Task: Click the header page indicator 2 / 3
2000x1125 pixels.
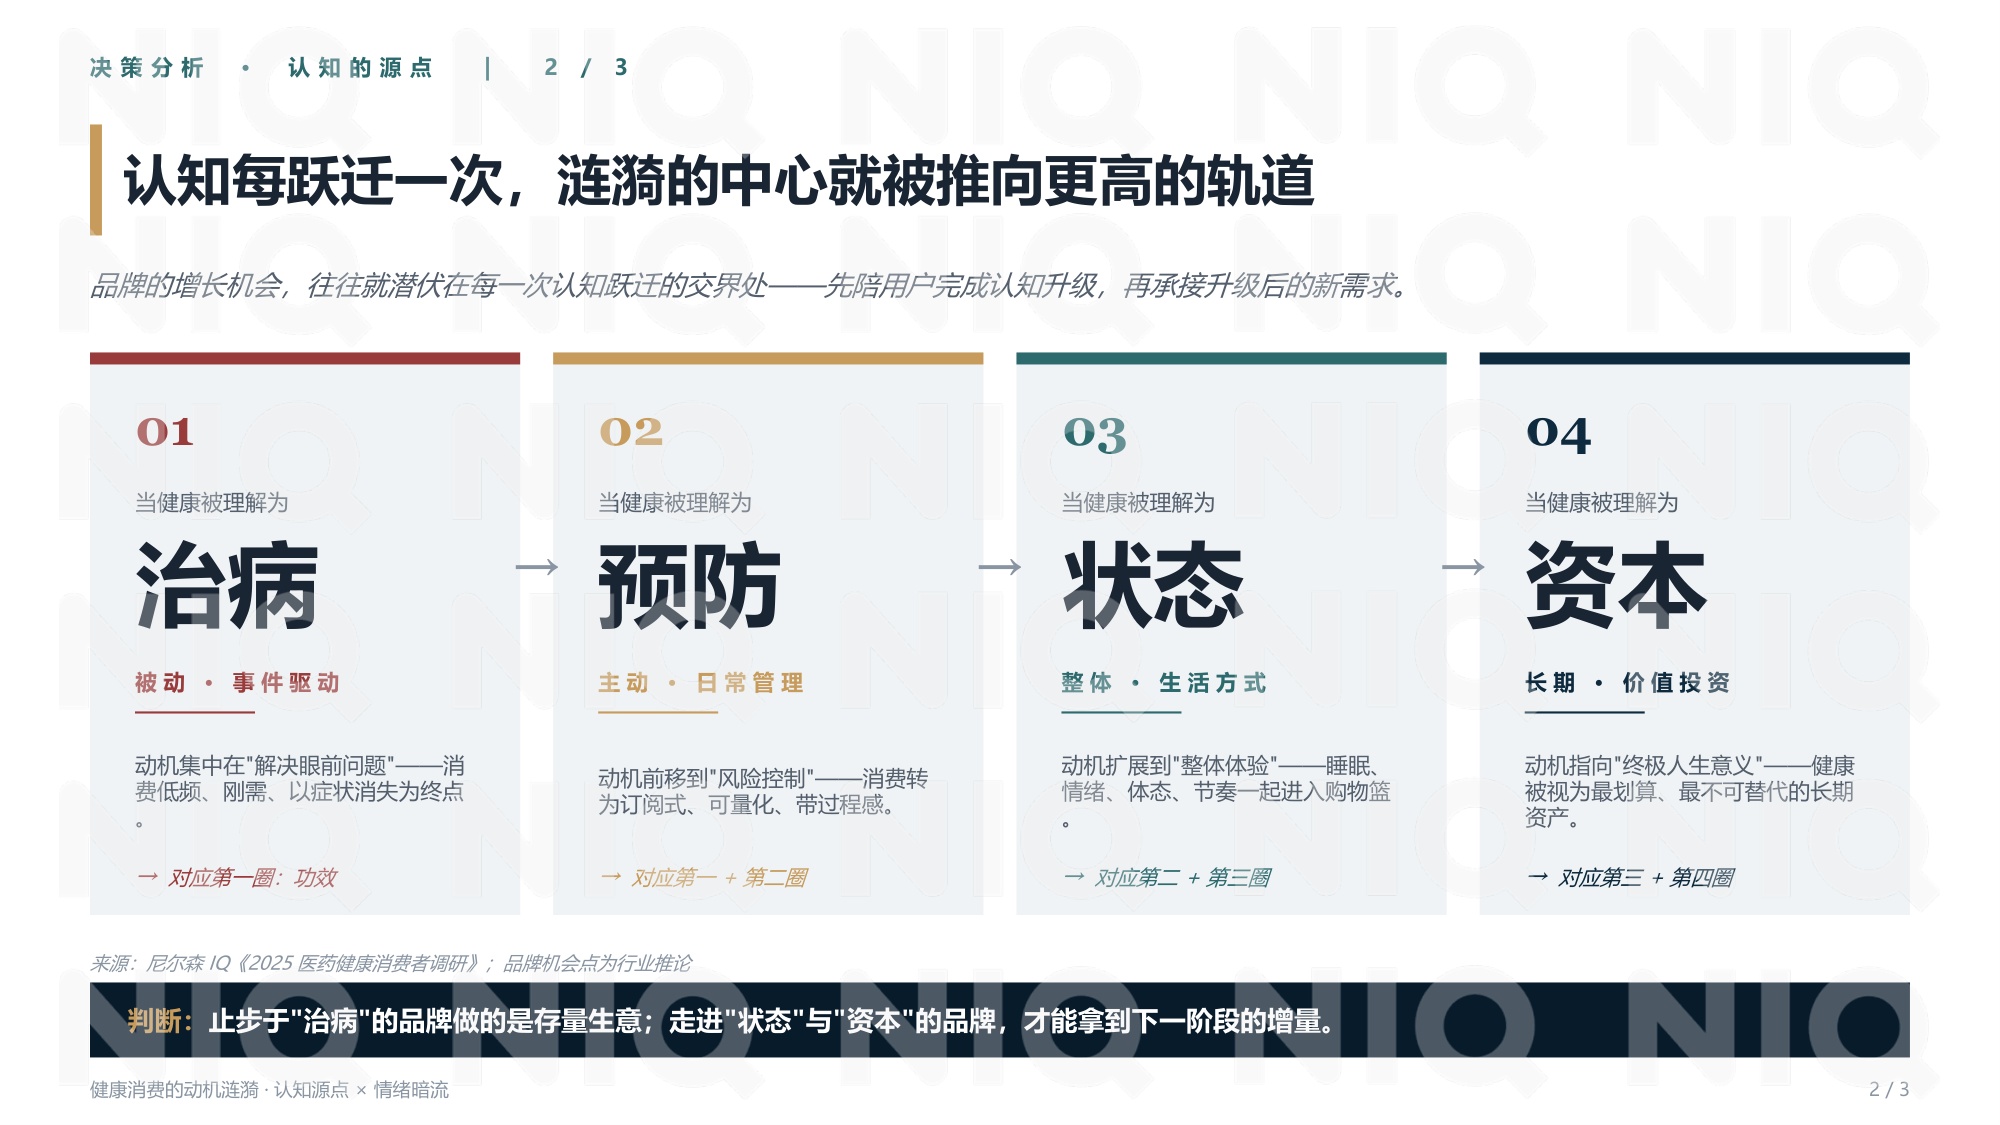Action: point(586,67)
